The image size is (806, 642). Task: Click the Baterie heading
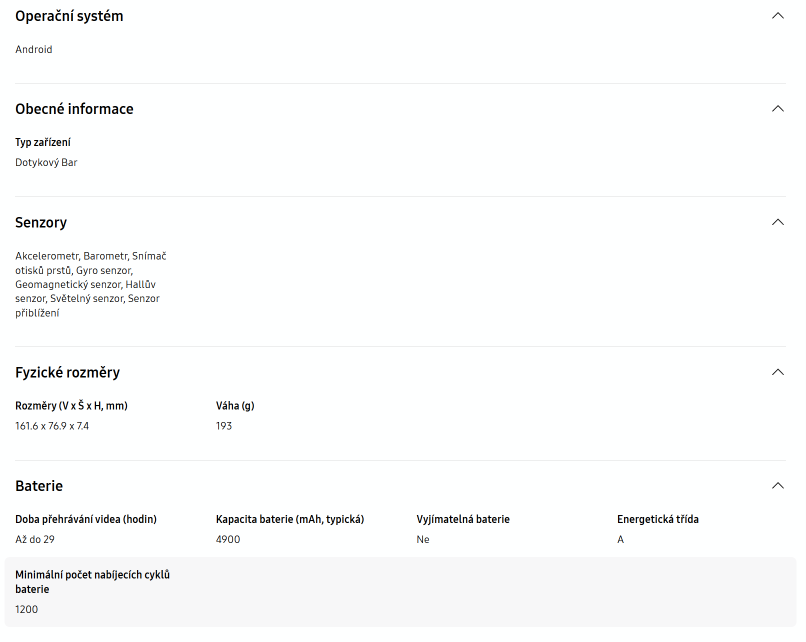pos(39,486)
